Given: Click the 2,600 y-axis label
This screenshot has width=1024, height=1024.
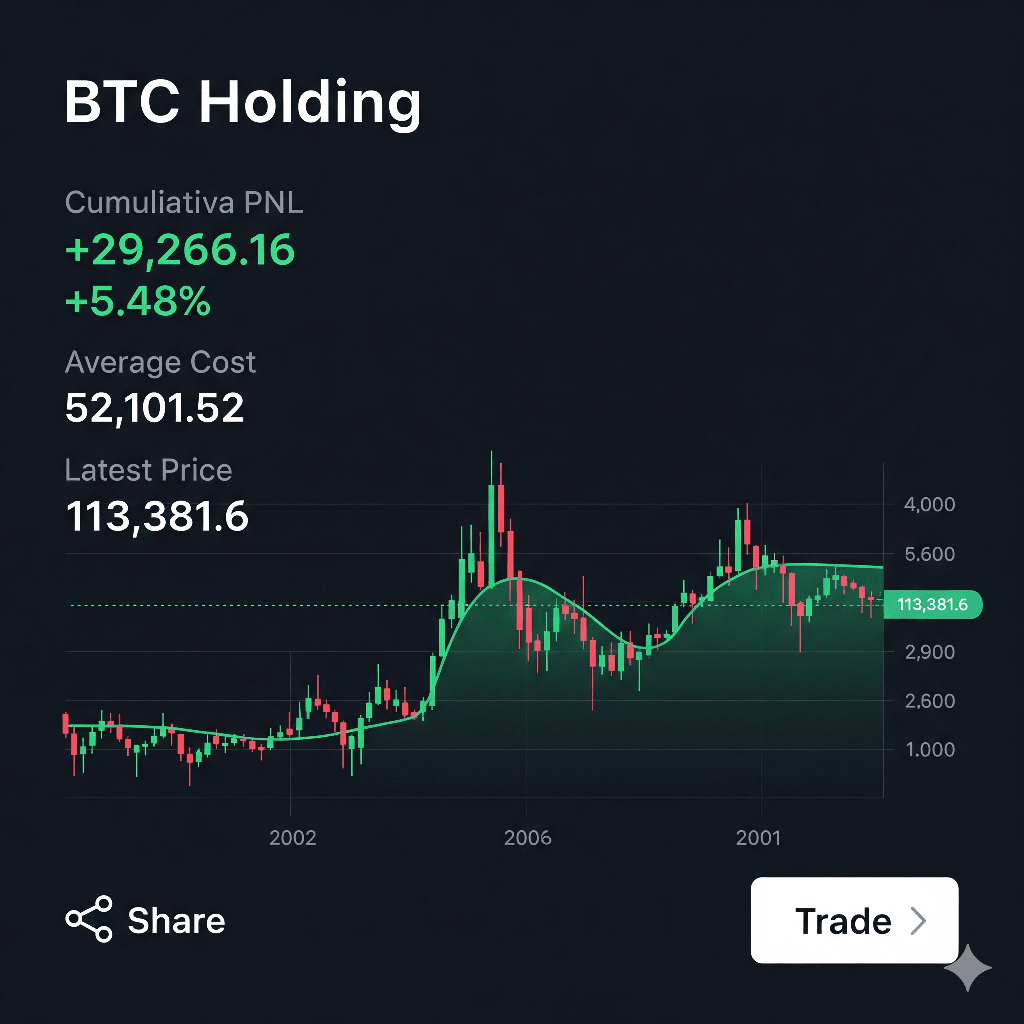Looking at the screenshot, I should [930, 701].
